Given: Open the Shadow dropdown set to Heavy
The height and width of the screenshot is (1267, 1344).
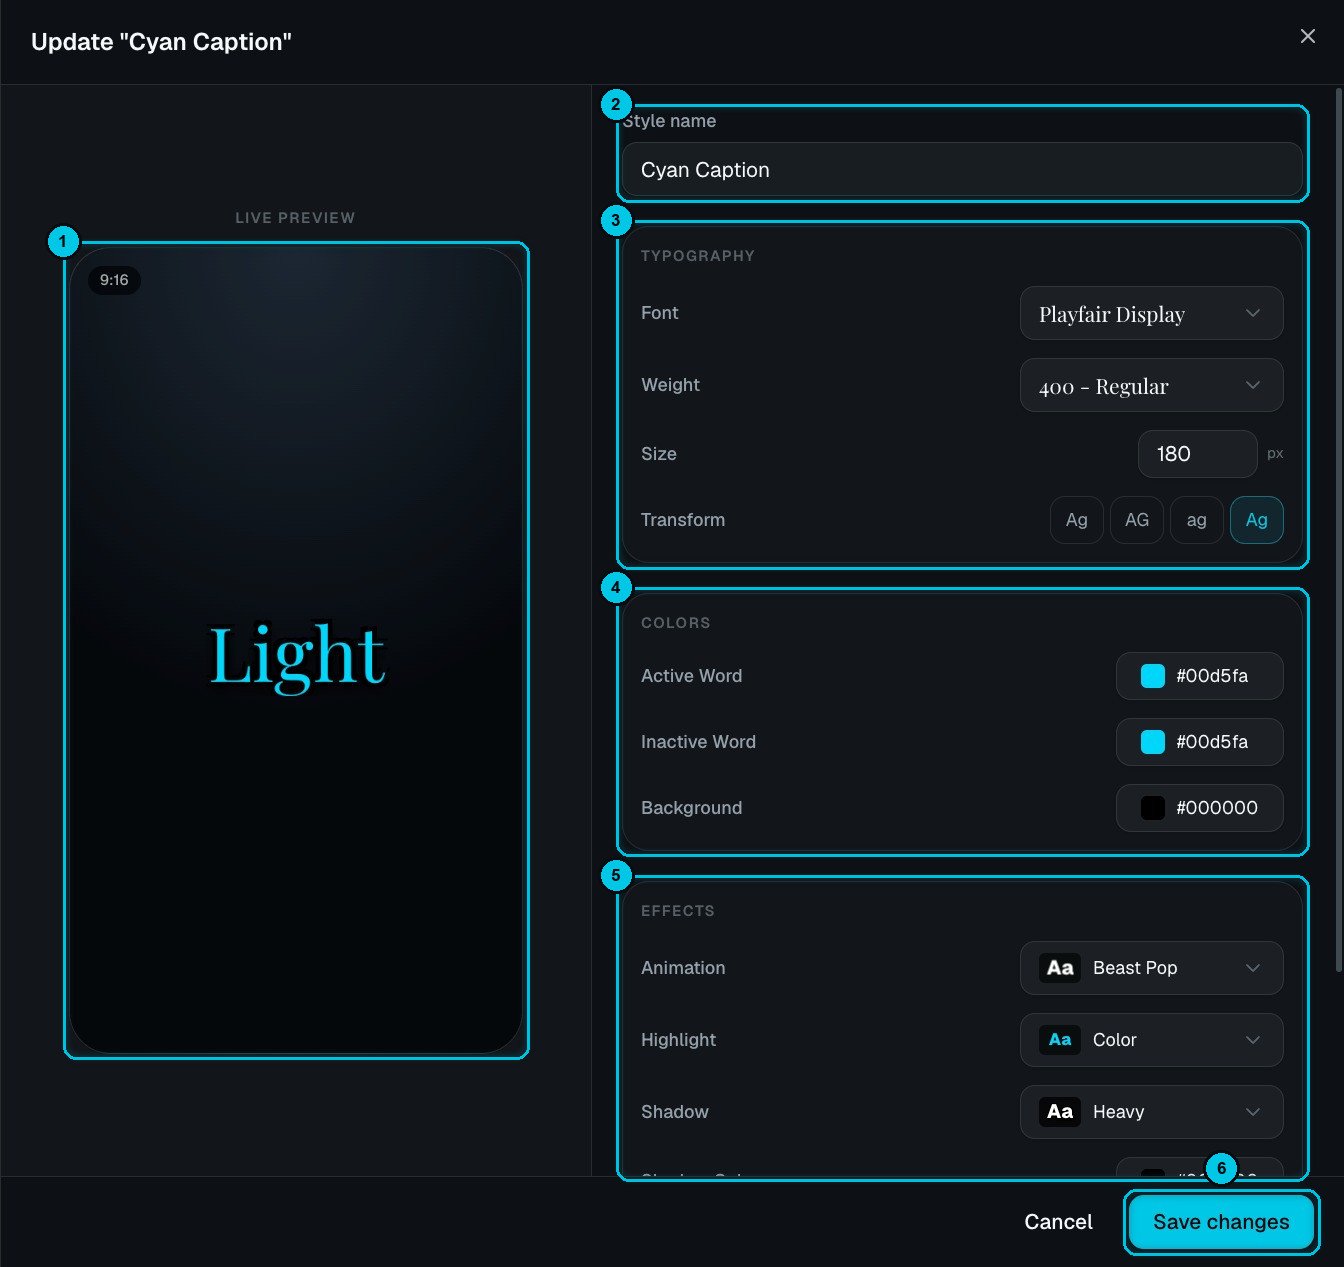Looking at the screenshot, I should (x=1151, y=1112).
